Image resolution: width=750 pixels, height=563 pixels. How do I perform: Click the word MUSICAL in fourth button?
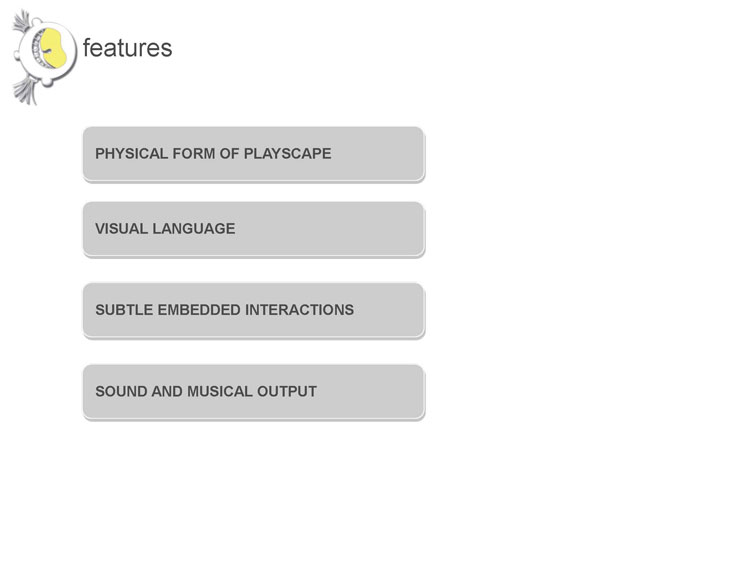pyautogui.click(x=220, y=391)
